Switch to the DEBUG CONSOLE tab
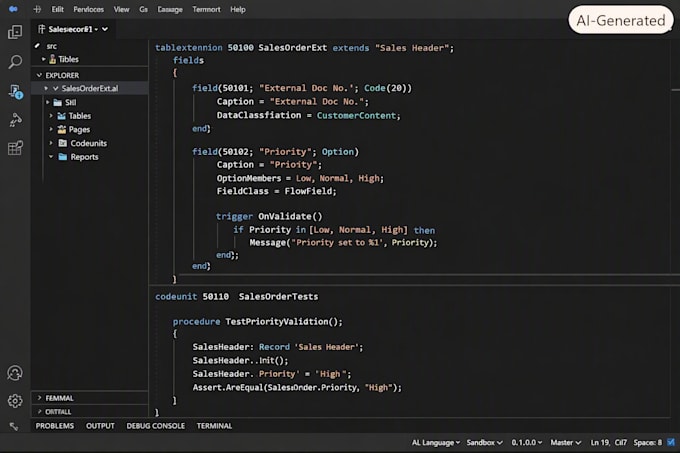 [x=156, y=426]
